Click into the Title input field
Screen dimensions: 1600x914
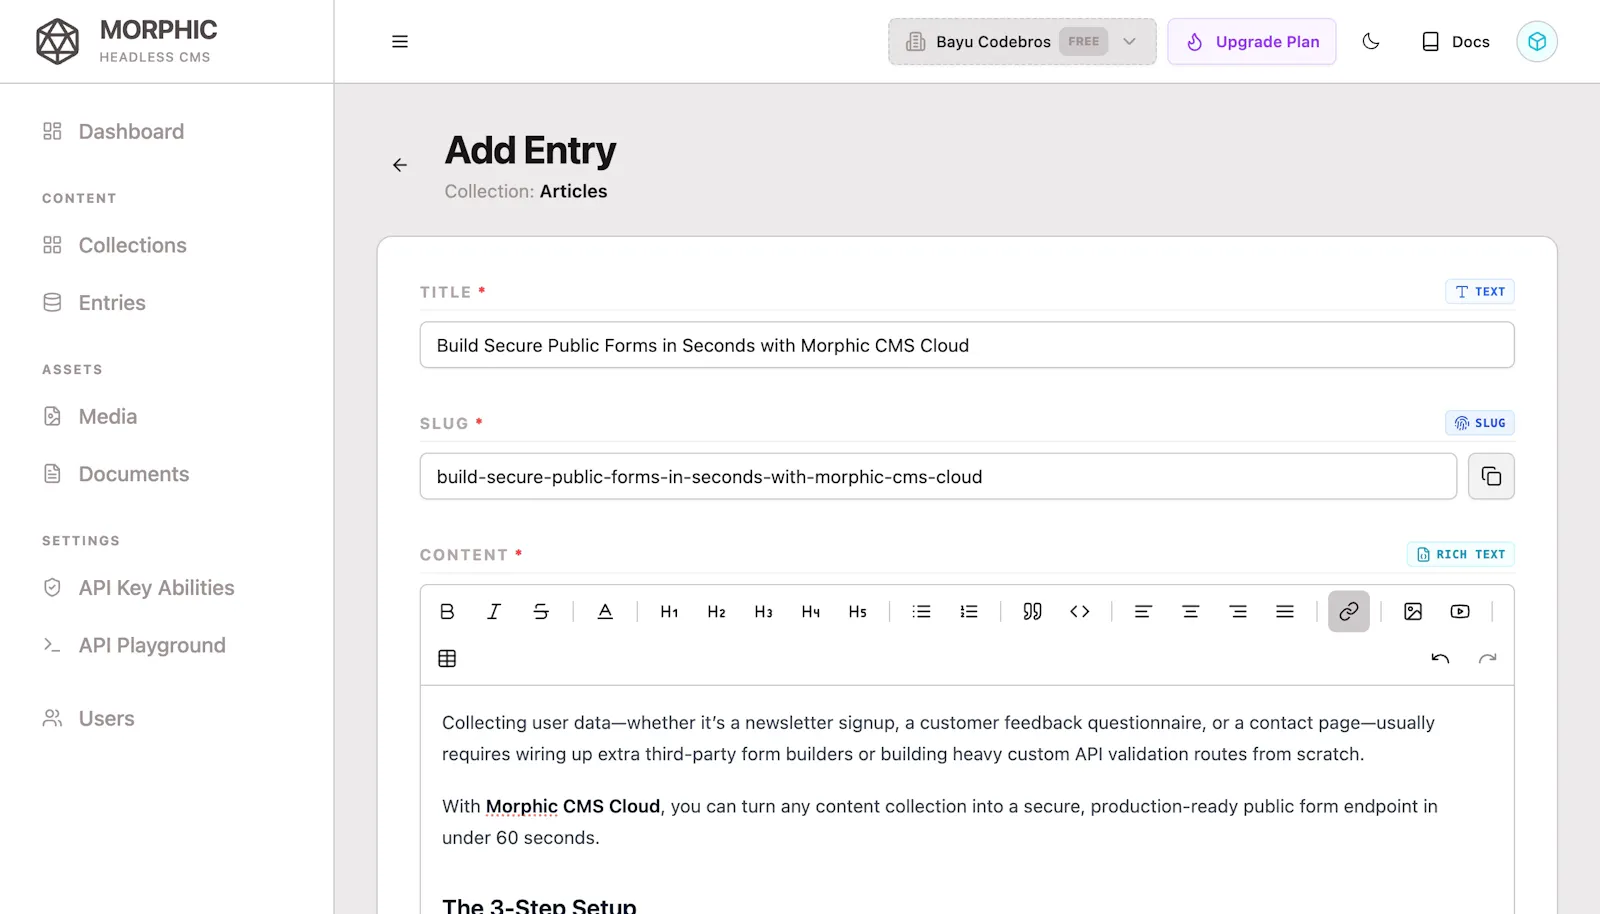tap(967, 345)
